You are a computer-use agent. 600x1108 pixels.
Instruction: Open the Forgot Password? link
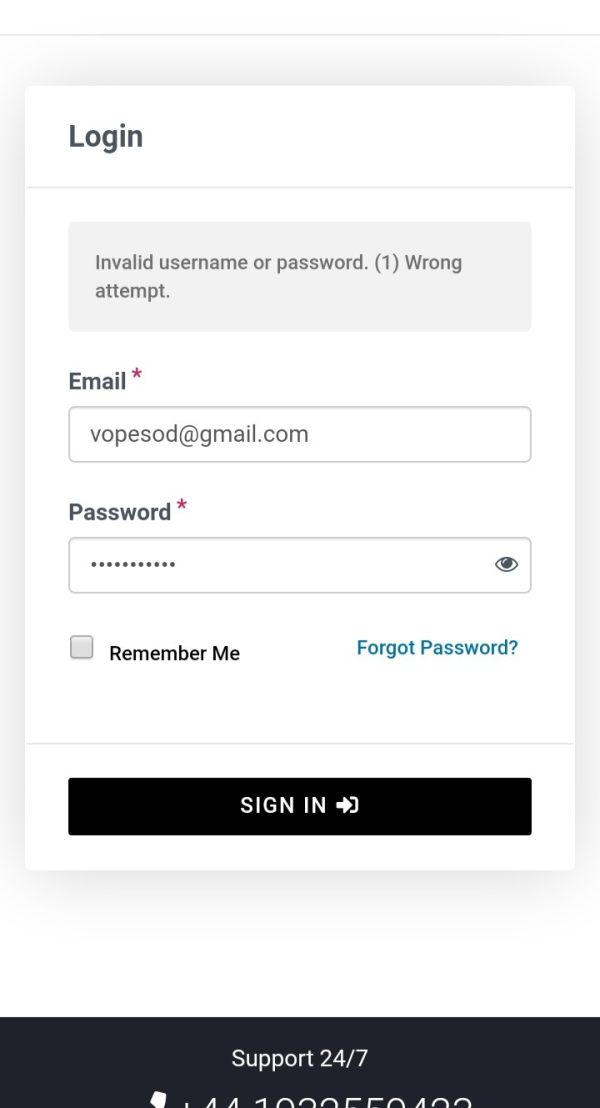pyautogui.click(x=437, y=647)
